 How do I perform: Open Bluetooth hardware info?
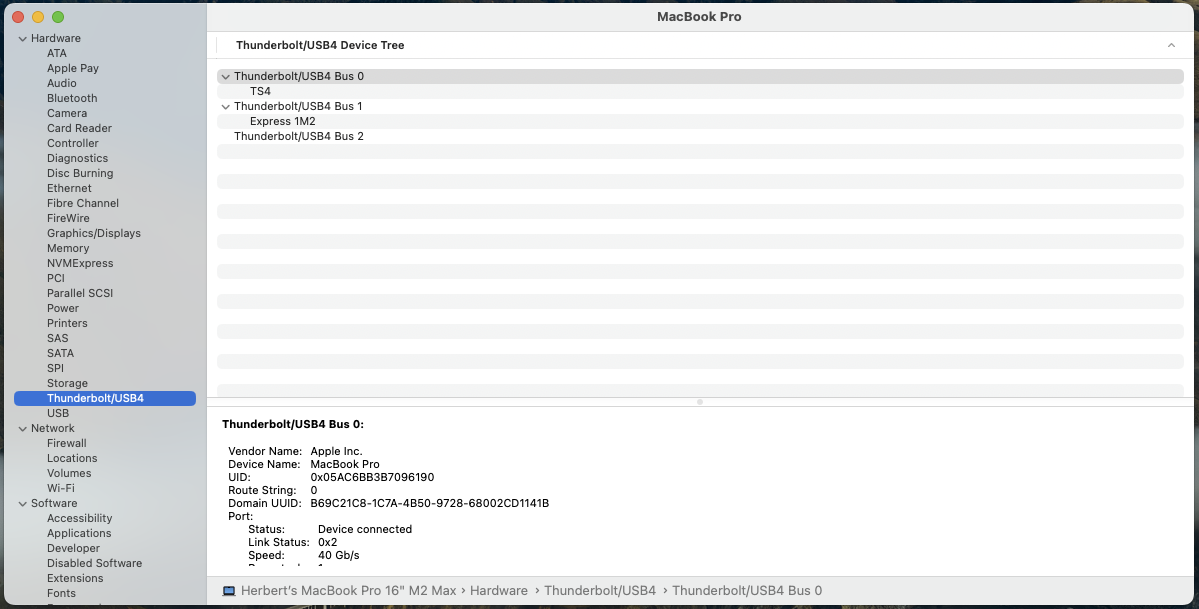[x=72, y=98]
